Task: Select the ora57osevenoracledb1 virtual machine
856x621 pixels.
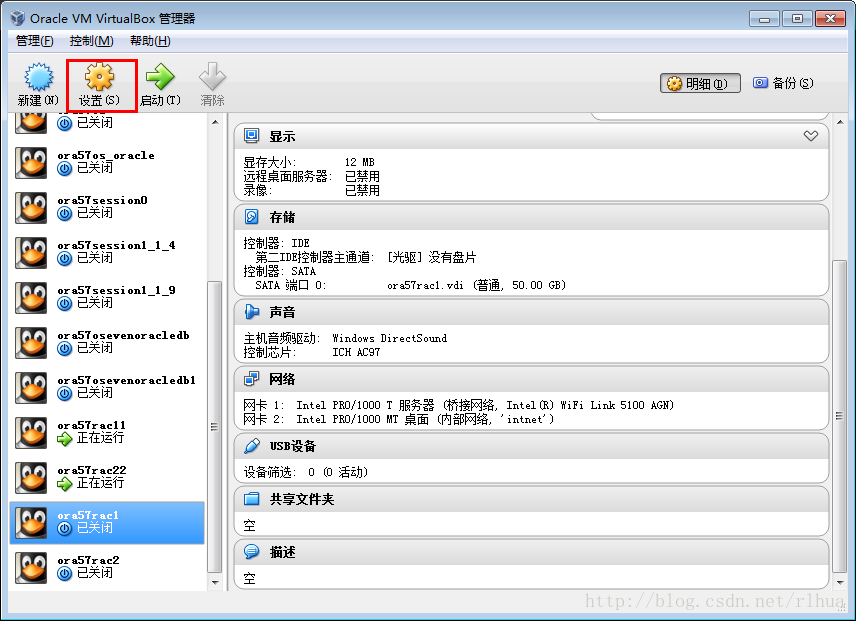Action: 108,387
